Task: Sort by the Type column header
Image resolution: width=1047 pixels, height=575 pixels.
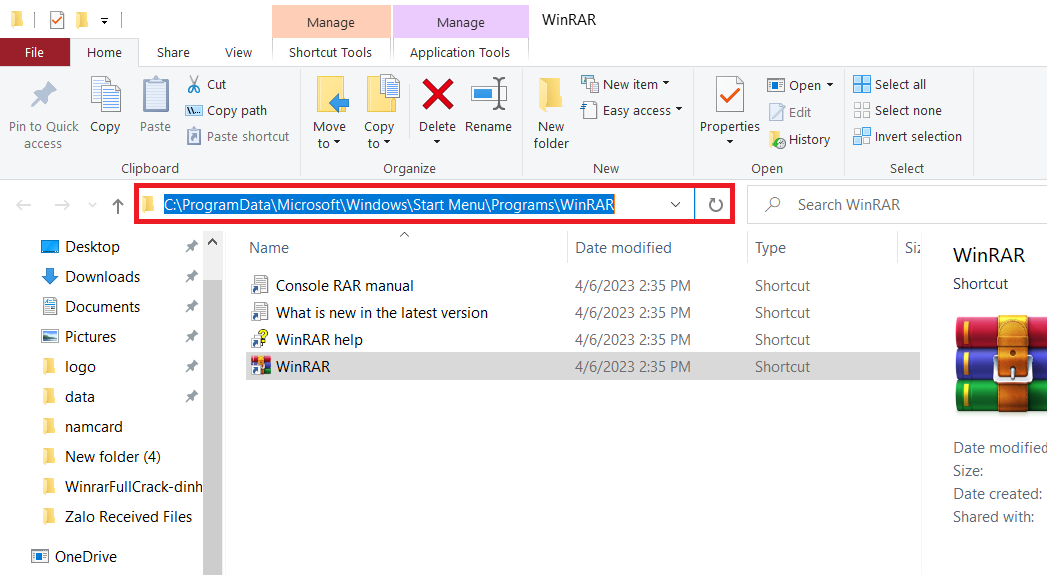Action: pos(770,248)
